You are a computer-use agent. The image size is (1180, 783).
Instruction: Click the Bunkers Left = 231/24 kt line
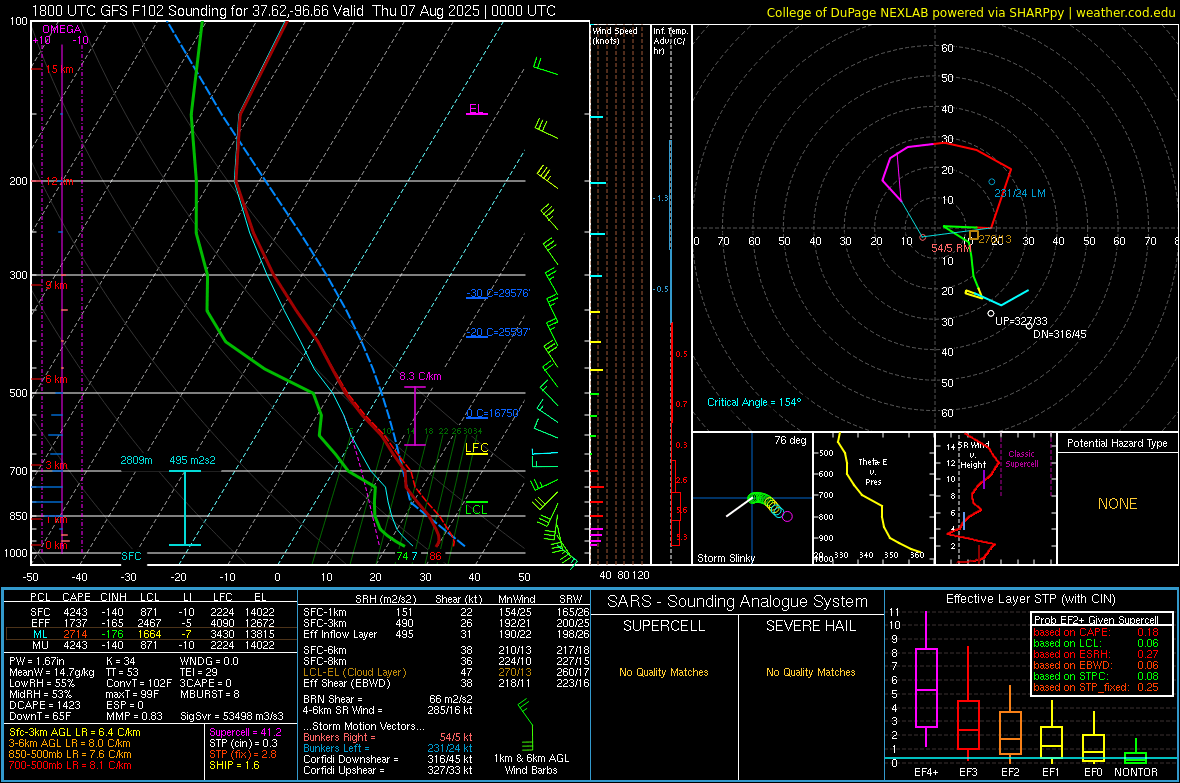[x=388, y=748]
